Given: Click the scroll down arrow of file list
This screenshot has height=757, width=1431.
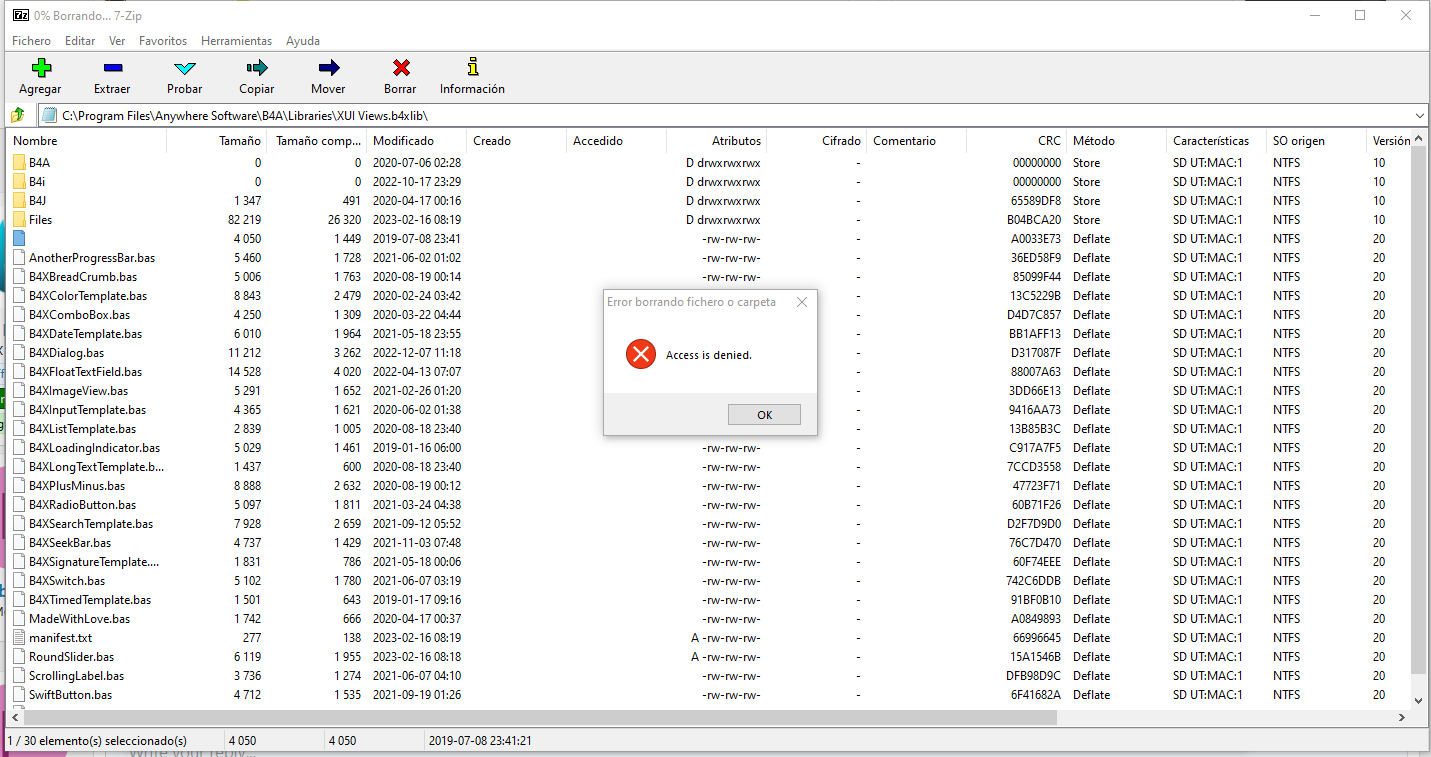Looking at the screenshot, I should pyautogui.click(x=1419, y=701).
